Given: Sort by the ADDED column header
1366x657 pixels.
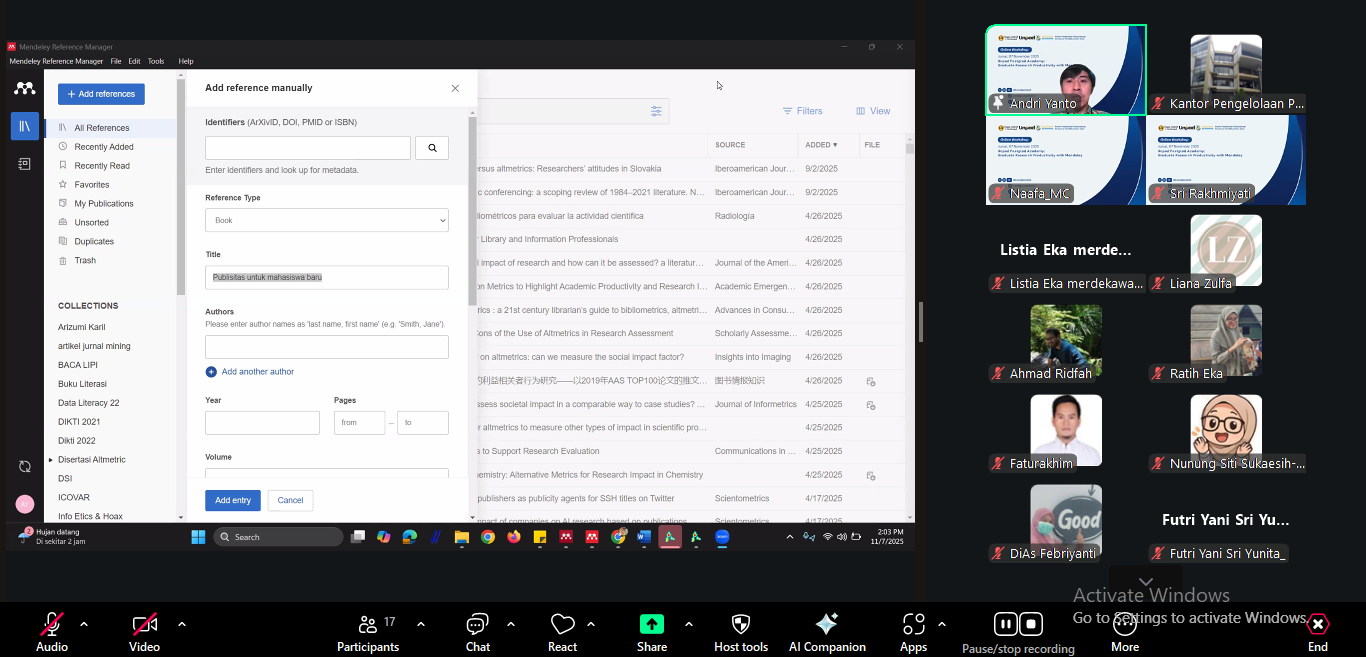Looking at the screenshot, I should point(821,145).
